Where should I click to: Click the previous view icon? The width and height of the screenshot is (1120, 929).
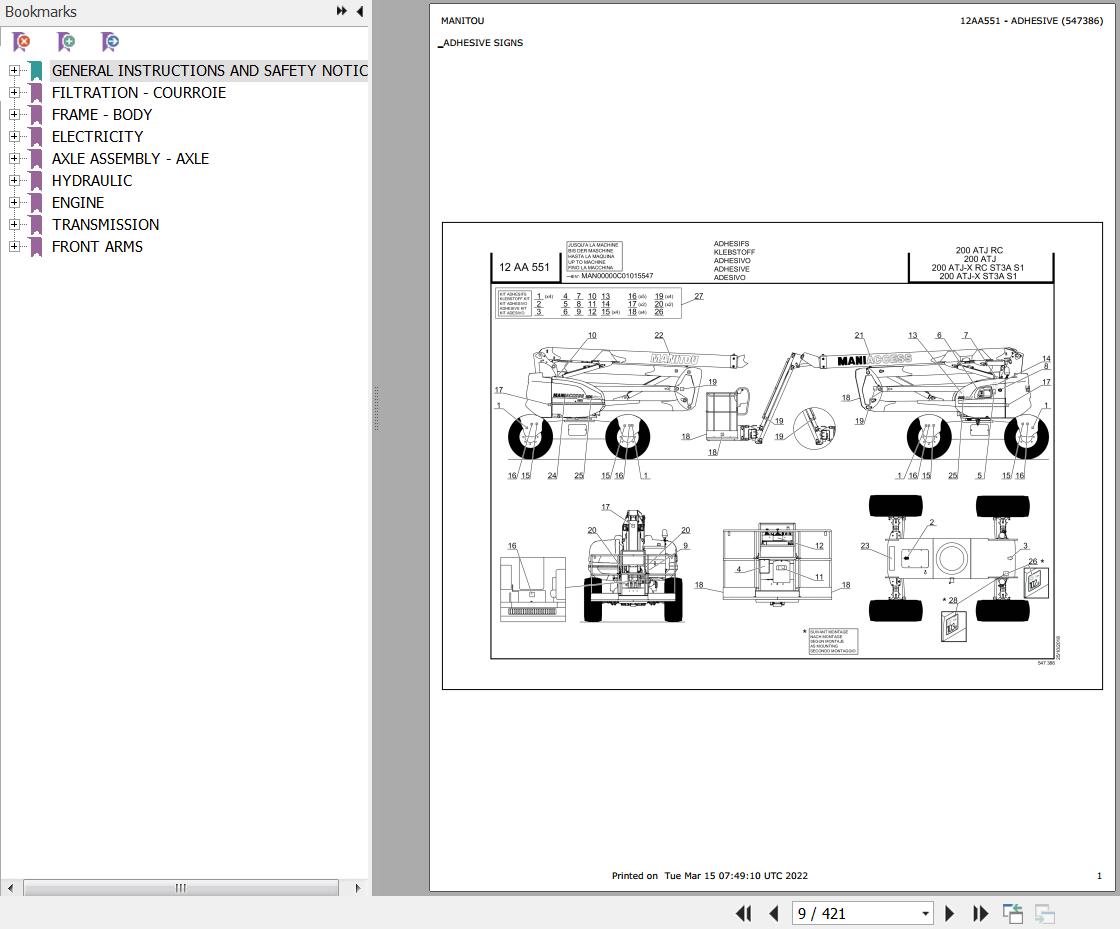[x=1012, y=913]
